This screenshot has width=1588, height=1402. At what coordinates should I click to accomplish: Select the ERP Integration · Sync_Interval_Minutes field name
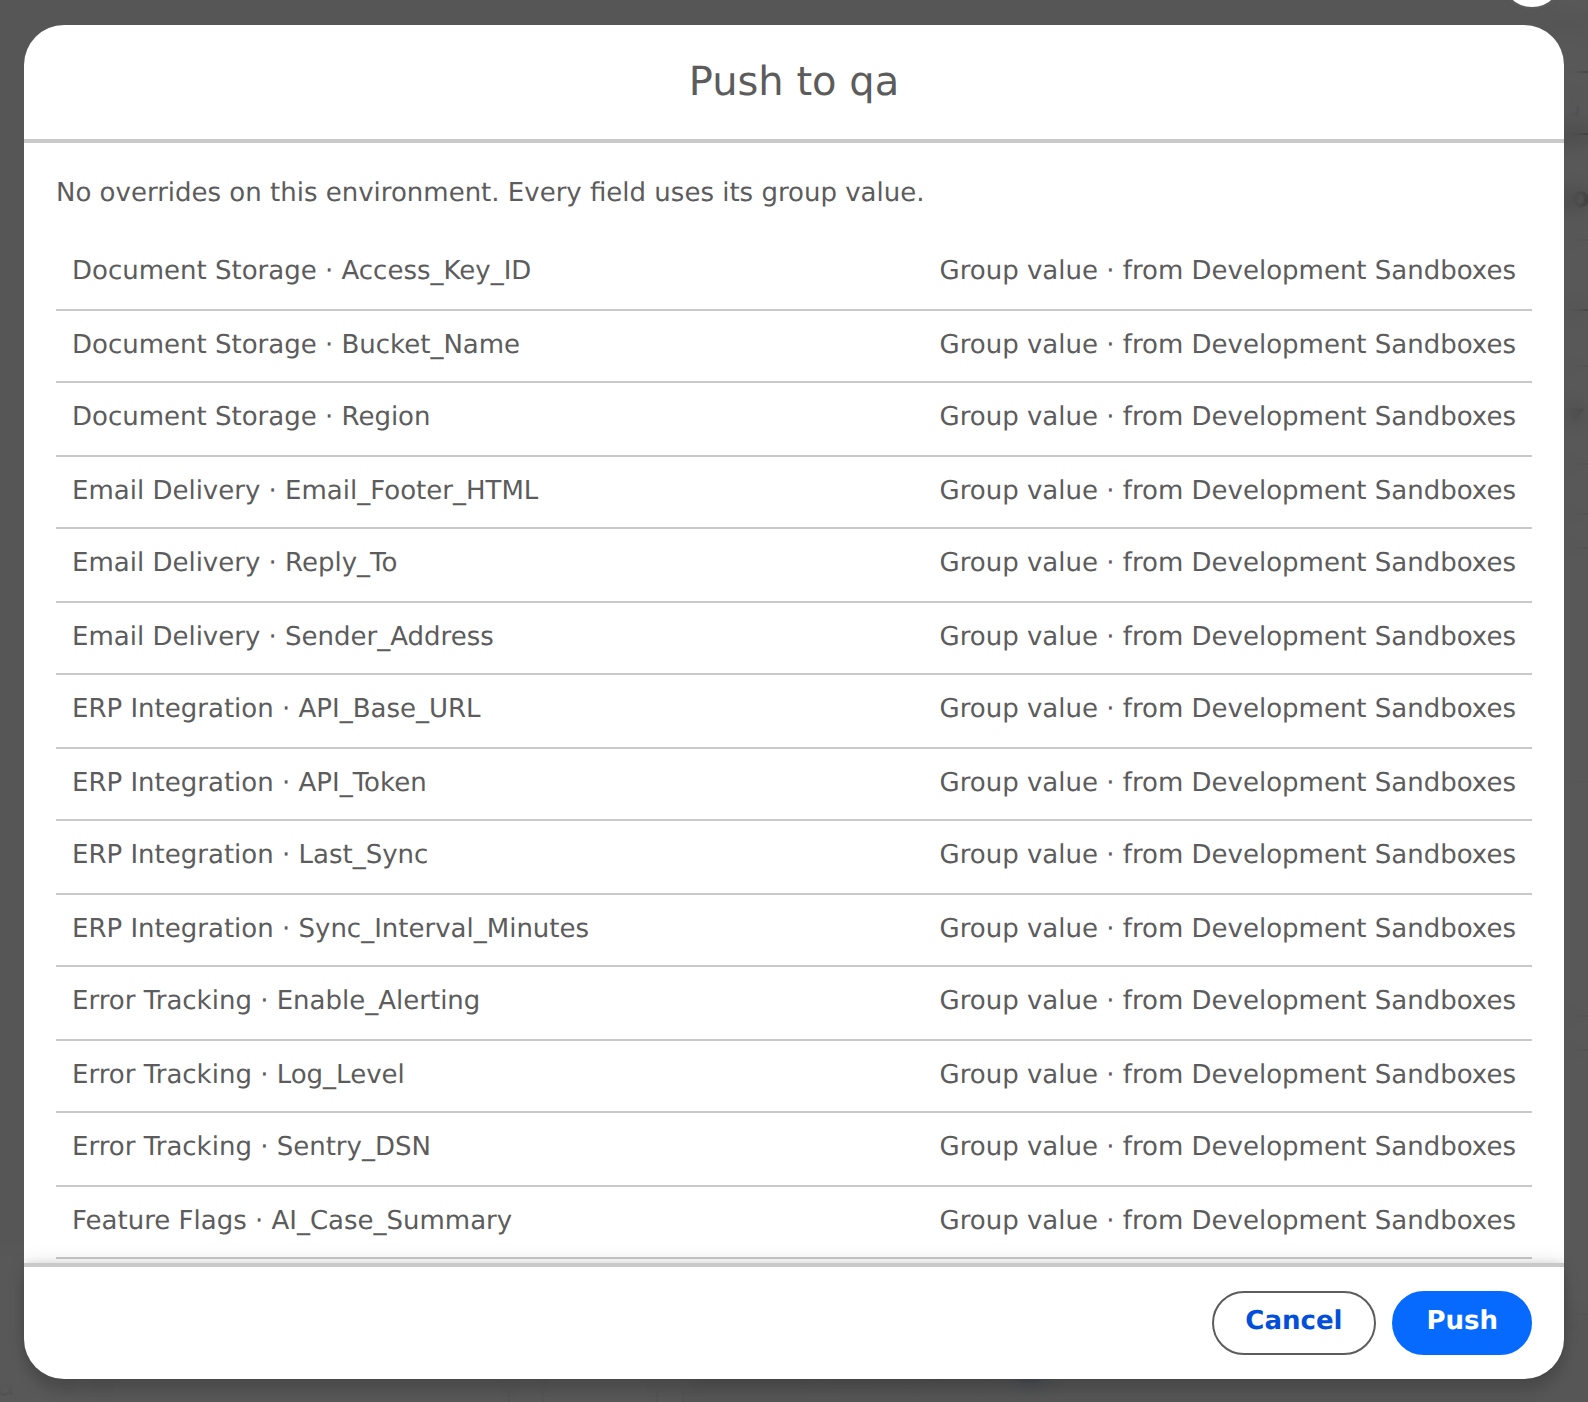(331, 929)
